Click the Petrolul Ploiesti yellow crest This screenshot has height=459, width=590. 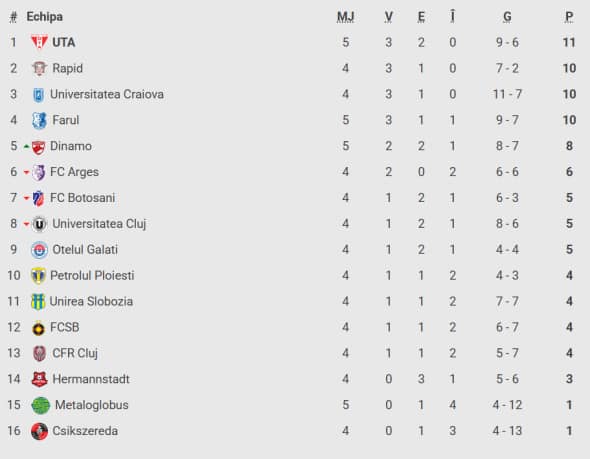point(38,276)
